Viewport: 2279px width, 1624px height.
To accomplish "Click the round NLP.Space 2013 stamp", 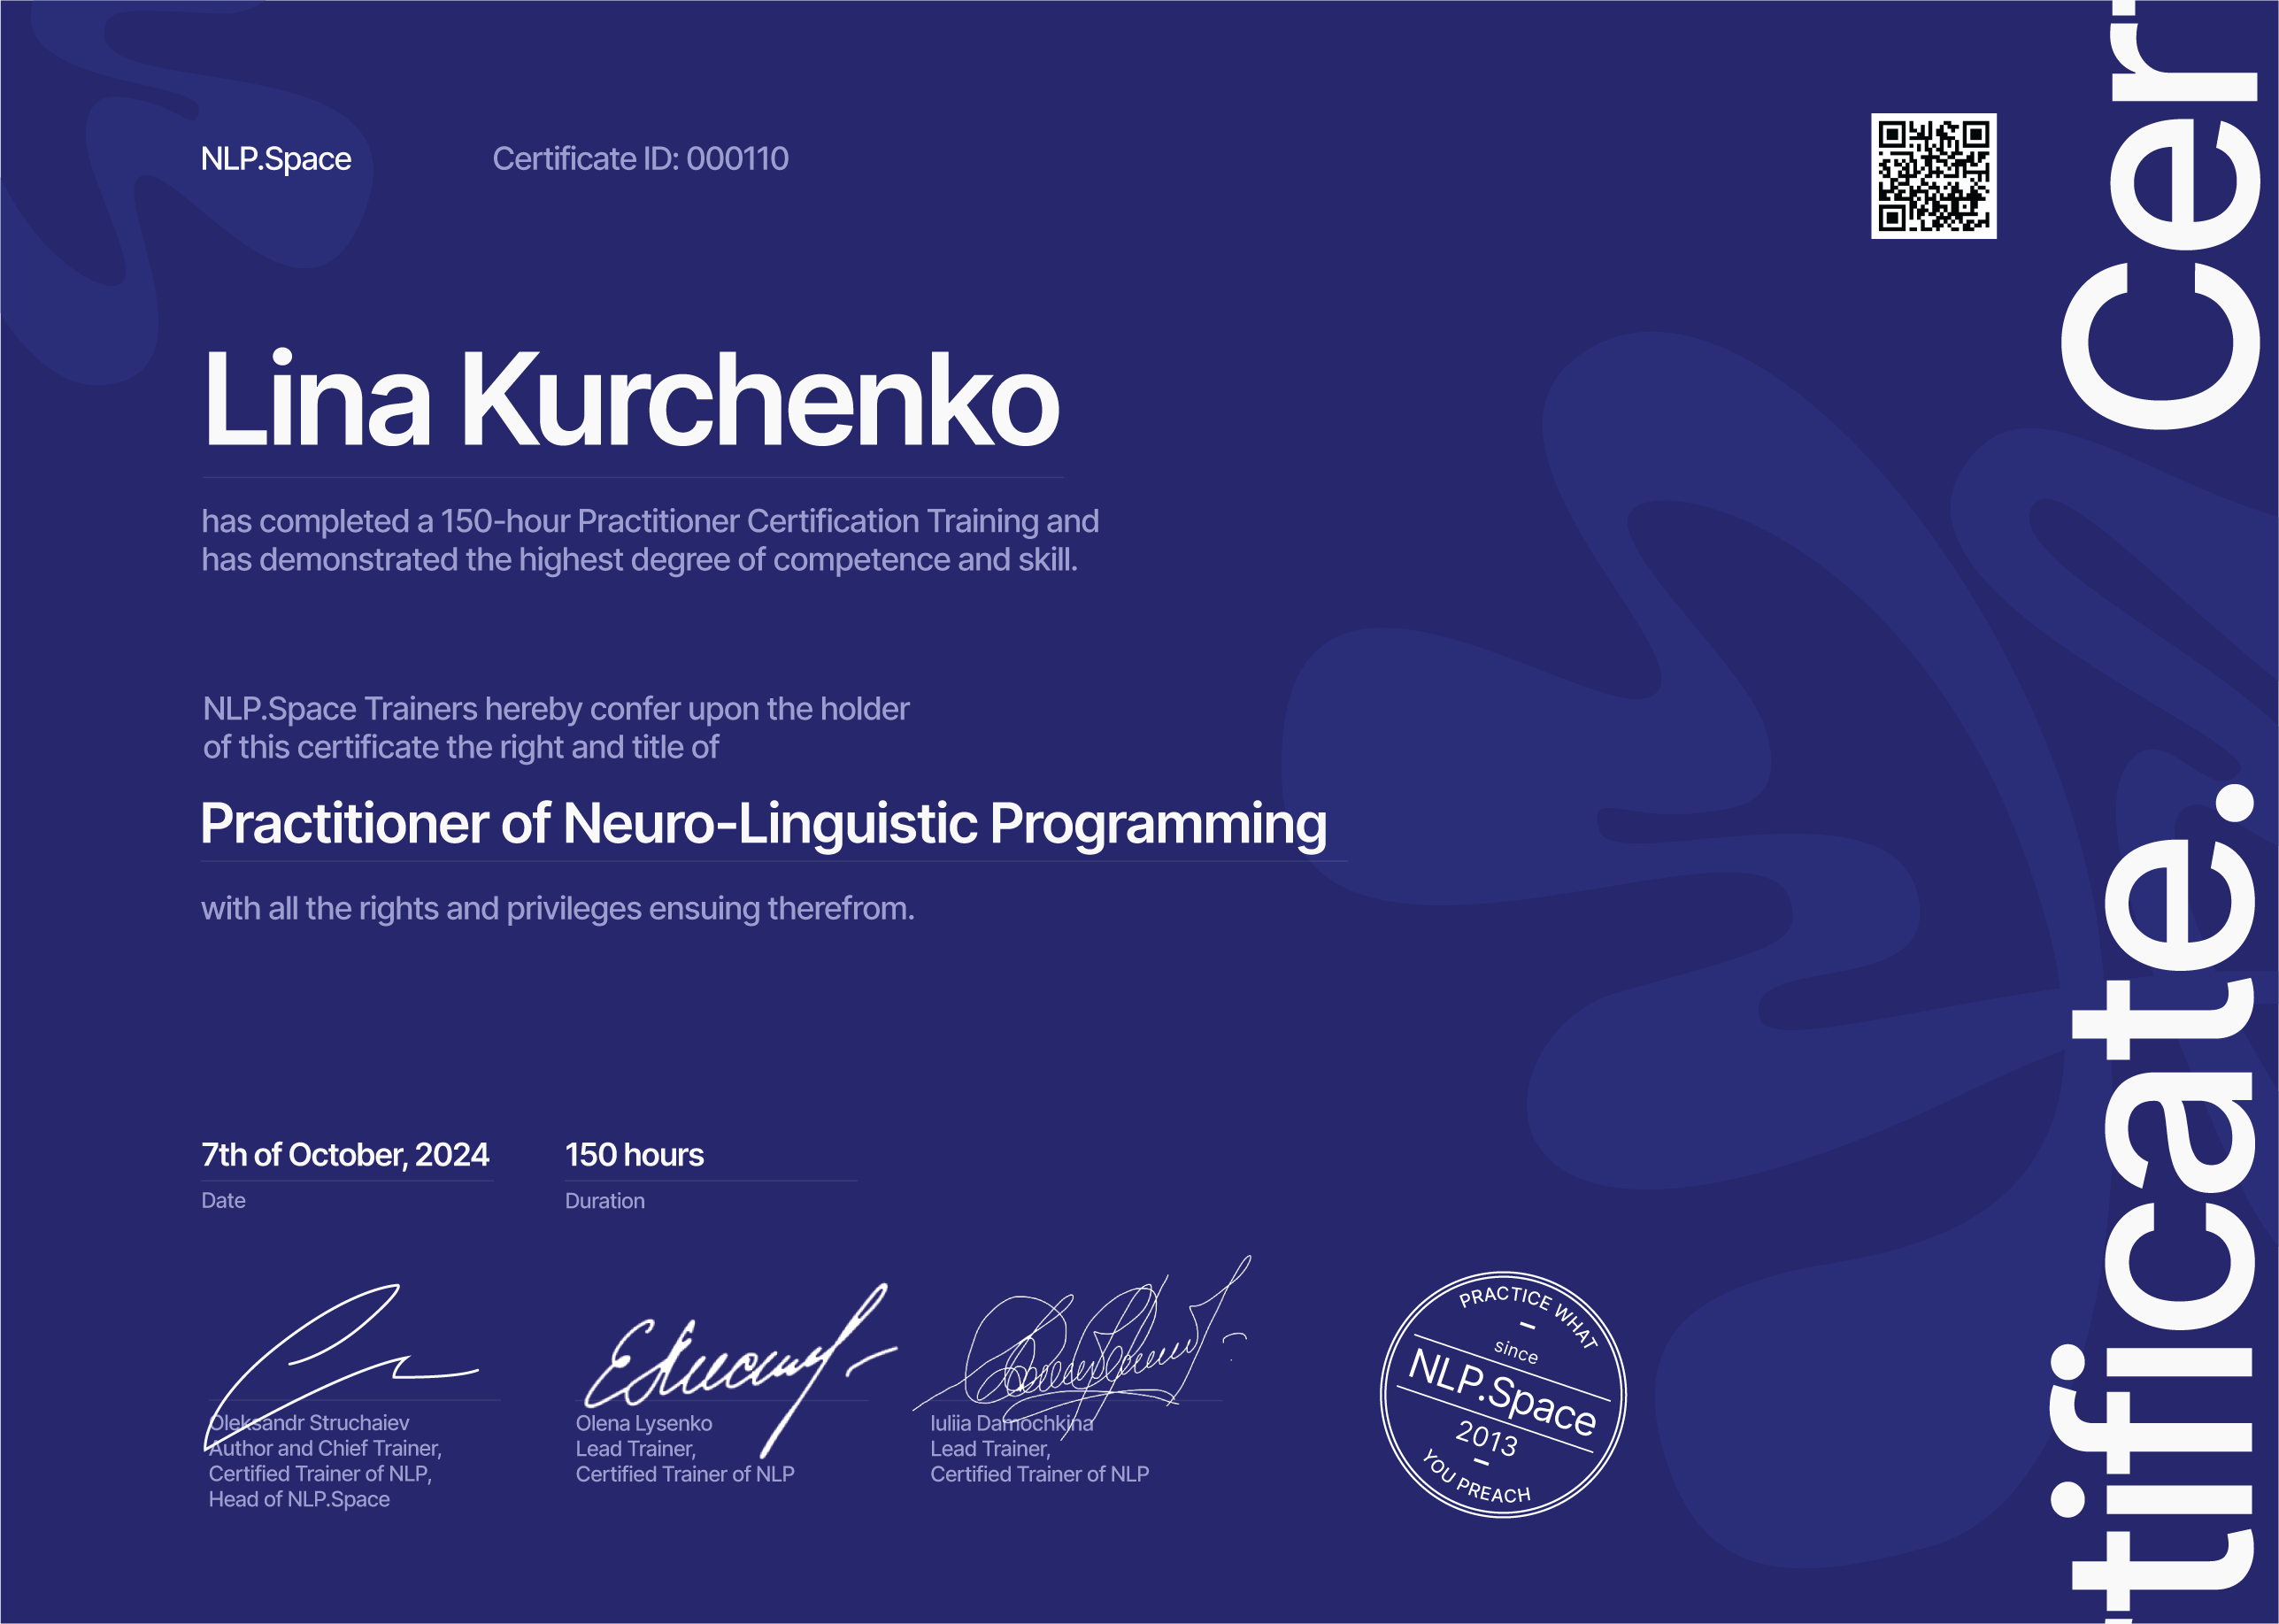I will point(1502,1395).
